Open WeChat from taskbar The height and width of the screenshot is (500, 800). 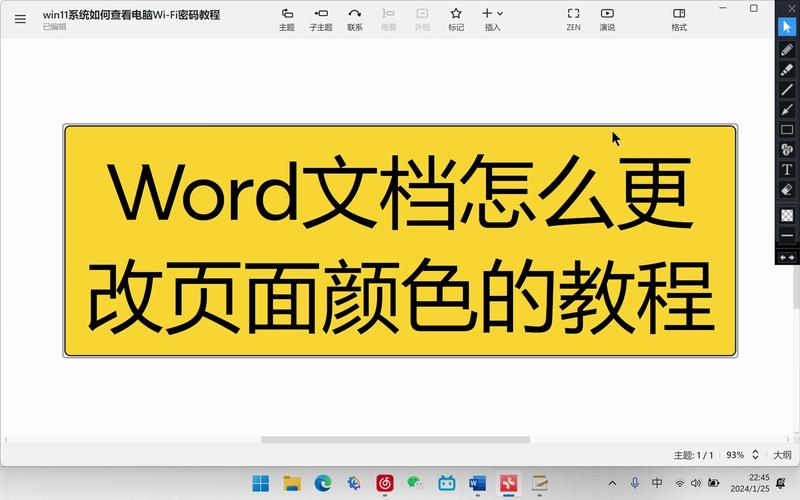[415, 483]
